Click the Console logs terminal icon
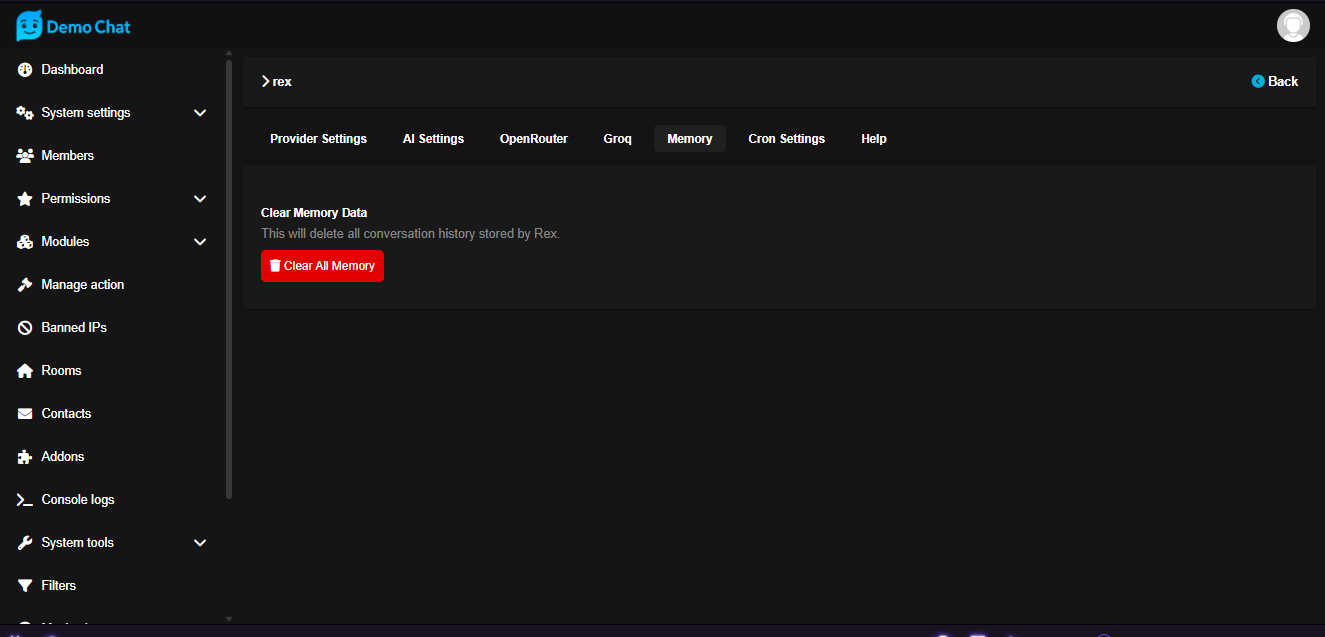Screen dimensions: 1325x637 (x=25, y=500)
